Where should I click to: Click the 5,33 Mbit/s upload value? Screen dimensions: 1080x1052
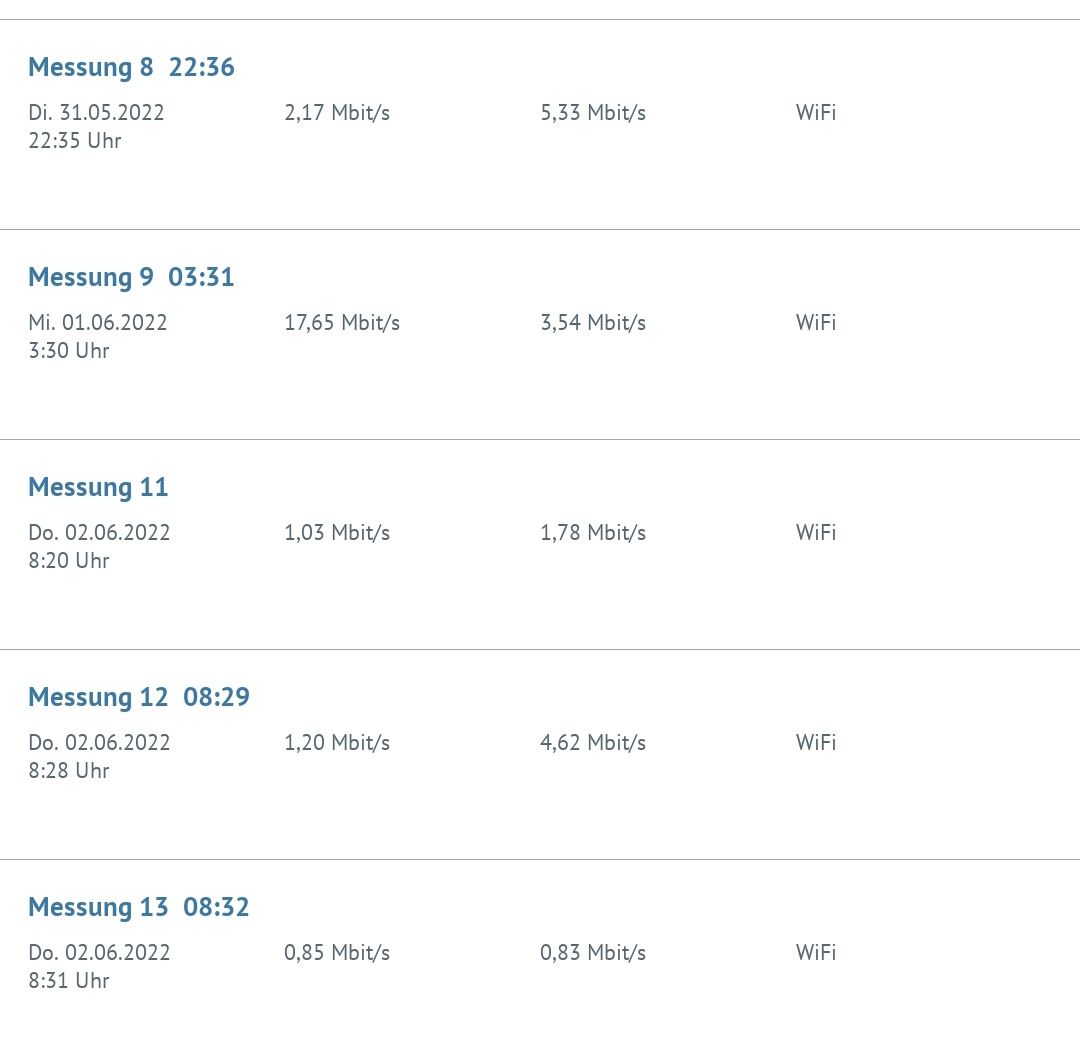[x=593, y=113]
